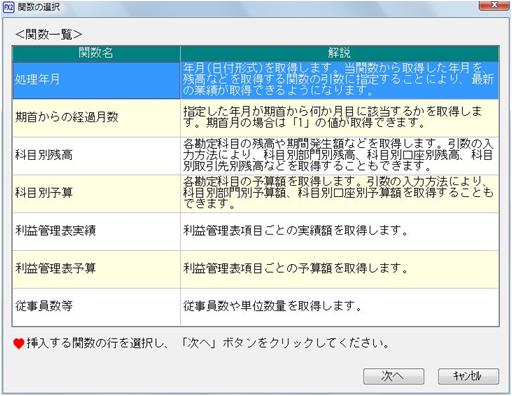This screenshot has width=512, height=396.
Task: Select the 処理年月 function row
Action: point(256,80)
